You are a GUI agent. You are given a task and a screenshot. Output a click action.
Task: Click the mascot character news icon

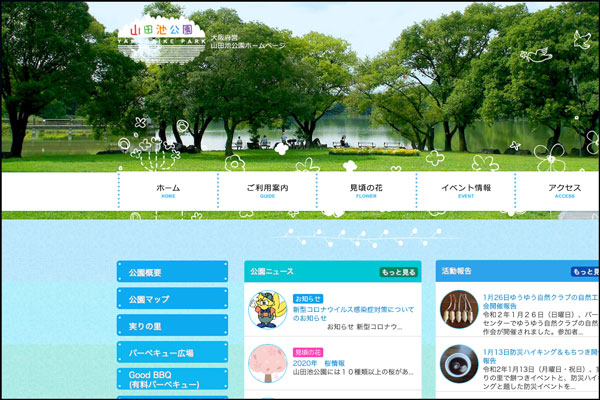[267, 311]
